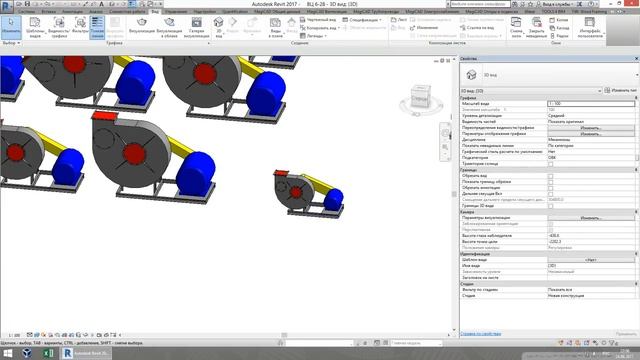The height and width of the screenshot is (360, 640).
Task: Toggle Crop Region Visible (Показать границу обрезки) checkbox
Action: tap(551, 182)
